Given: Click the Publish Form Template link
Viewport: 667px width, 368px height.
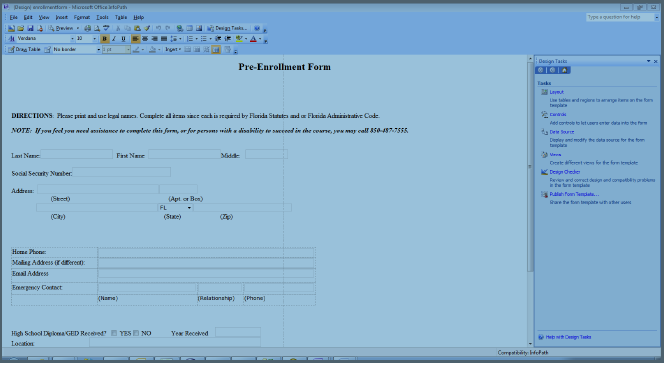Looking at the screenshot, I should click(x=574, y=194).
